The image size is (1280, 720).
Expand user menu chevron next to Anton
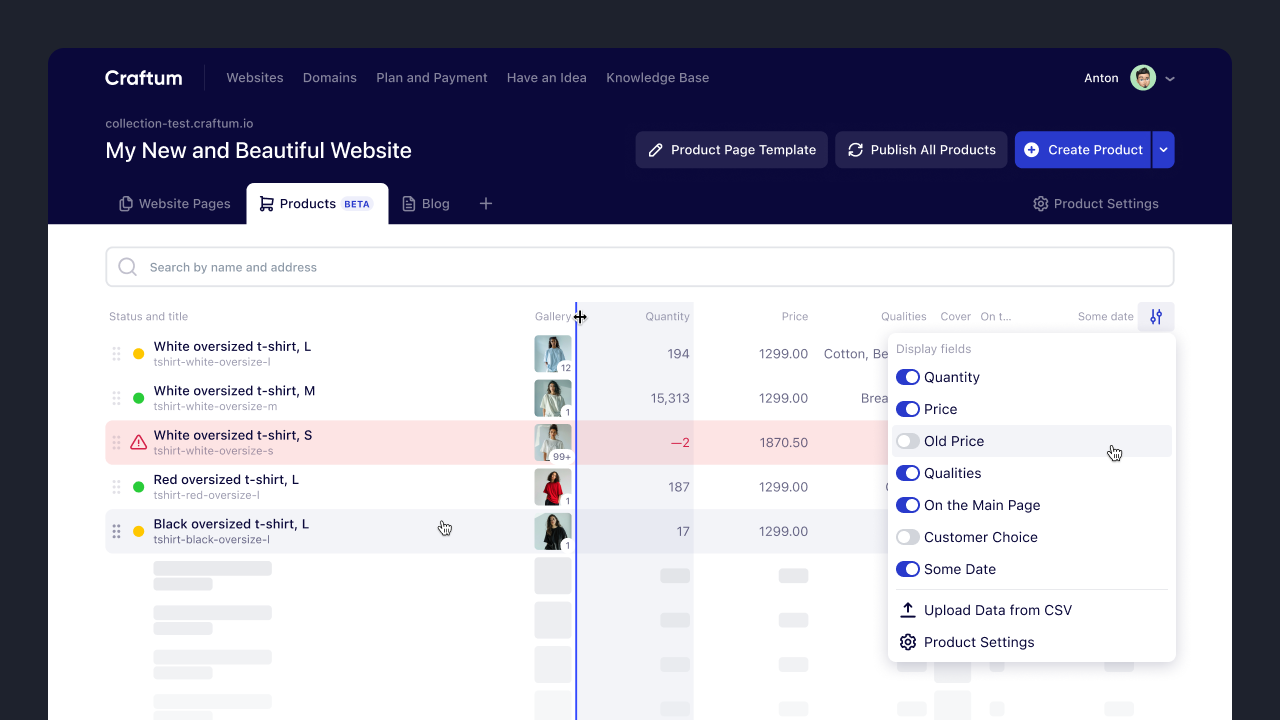pos(1170,79)
